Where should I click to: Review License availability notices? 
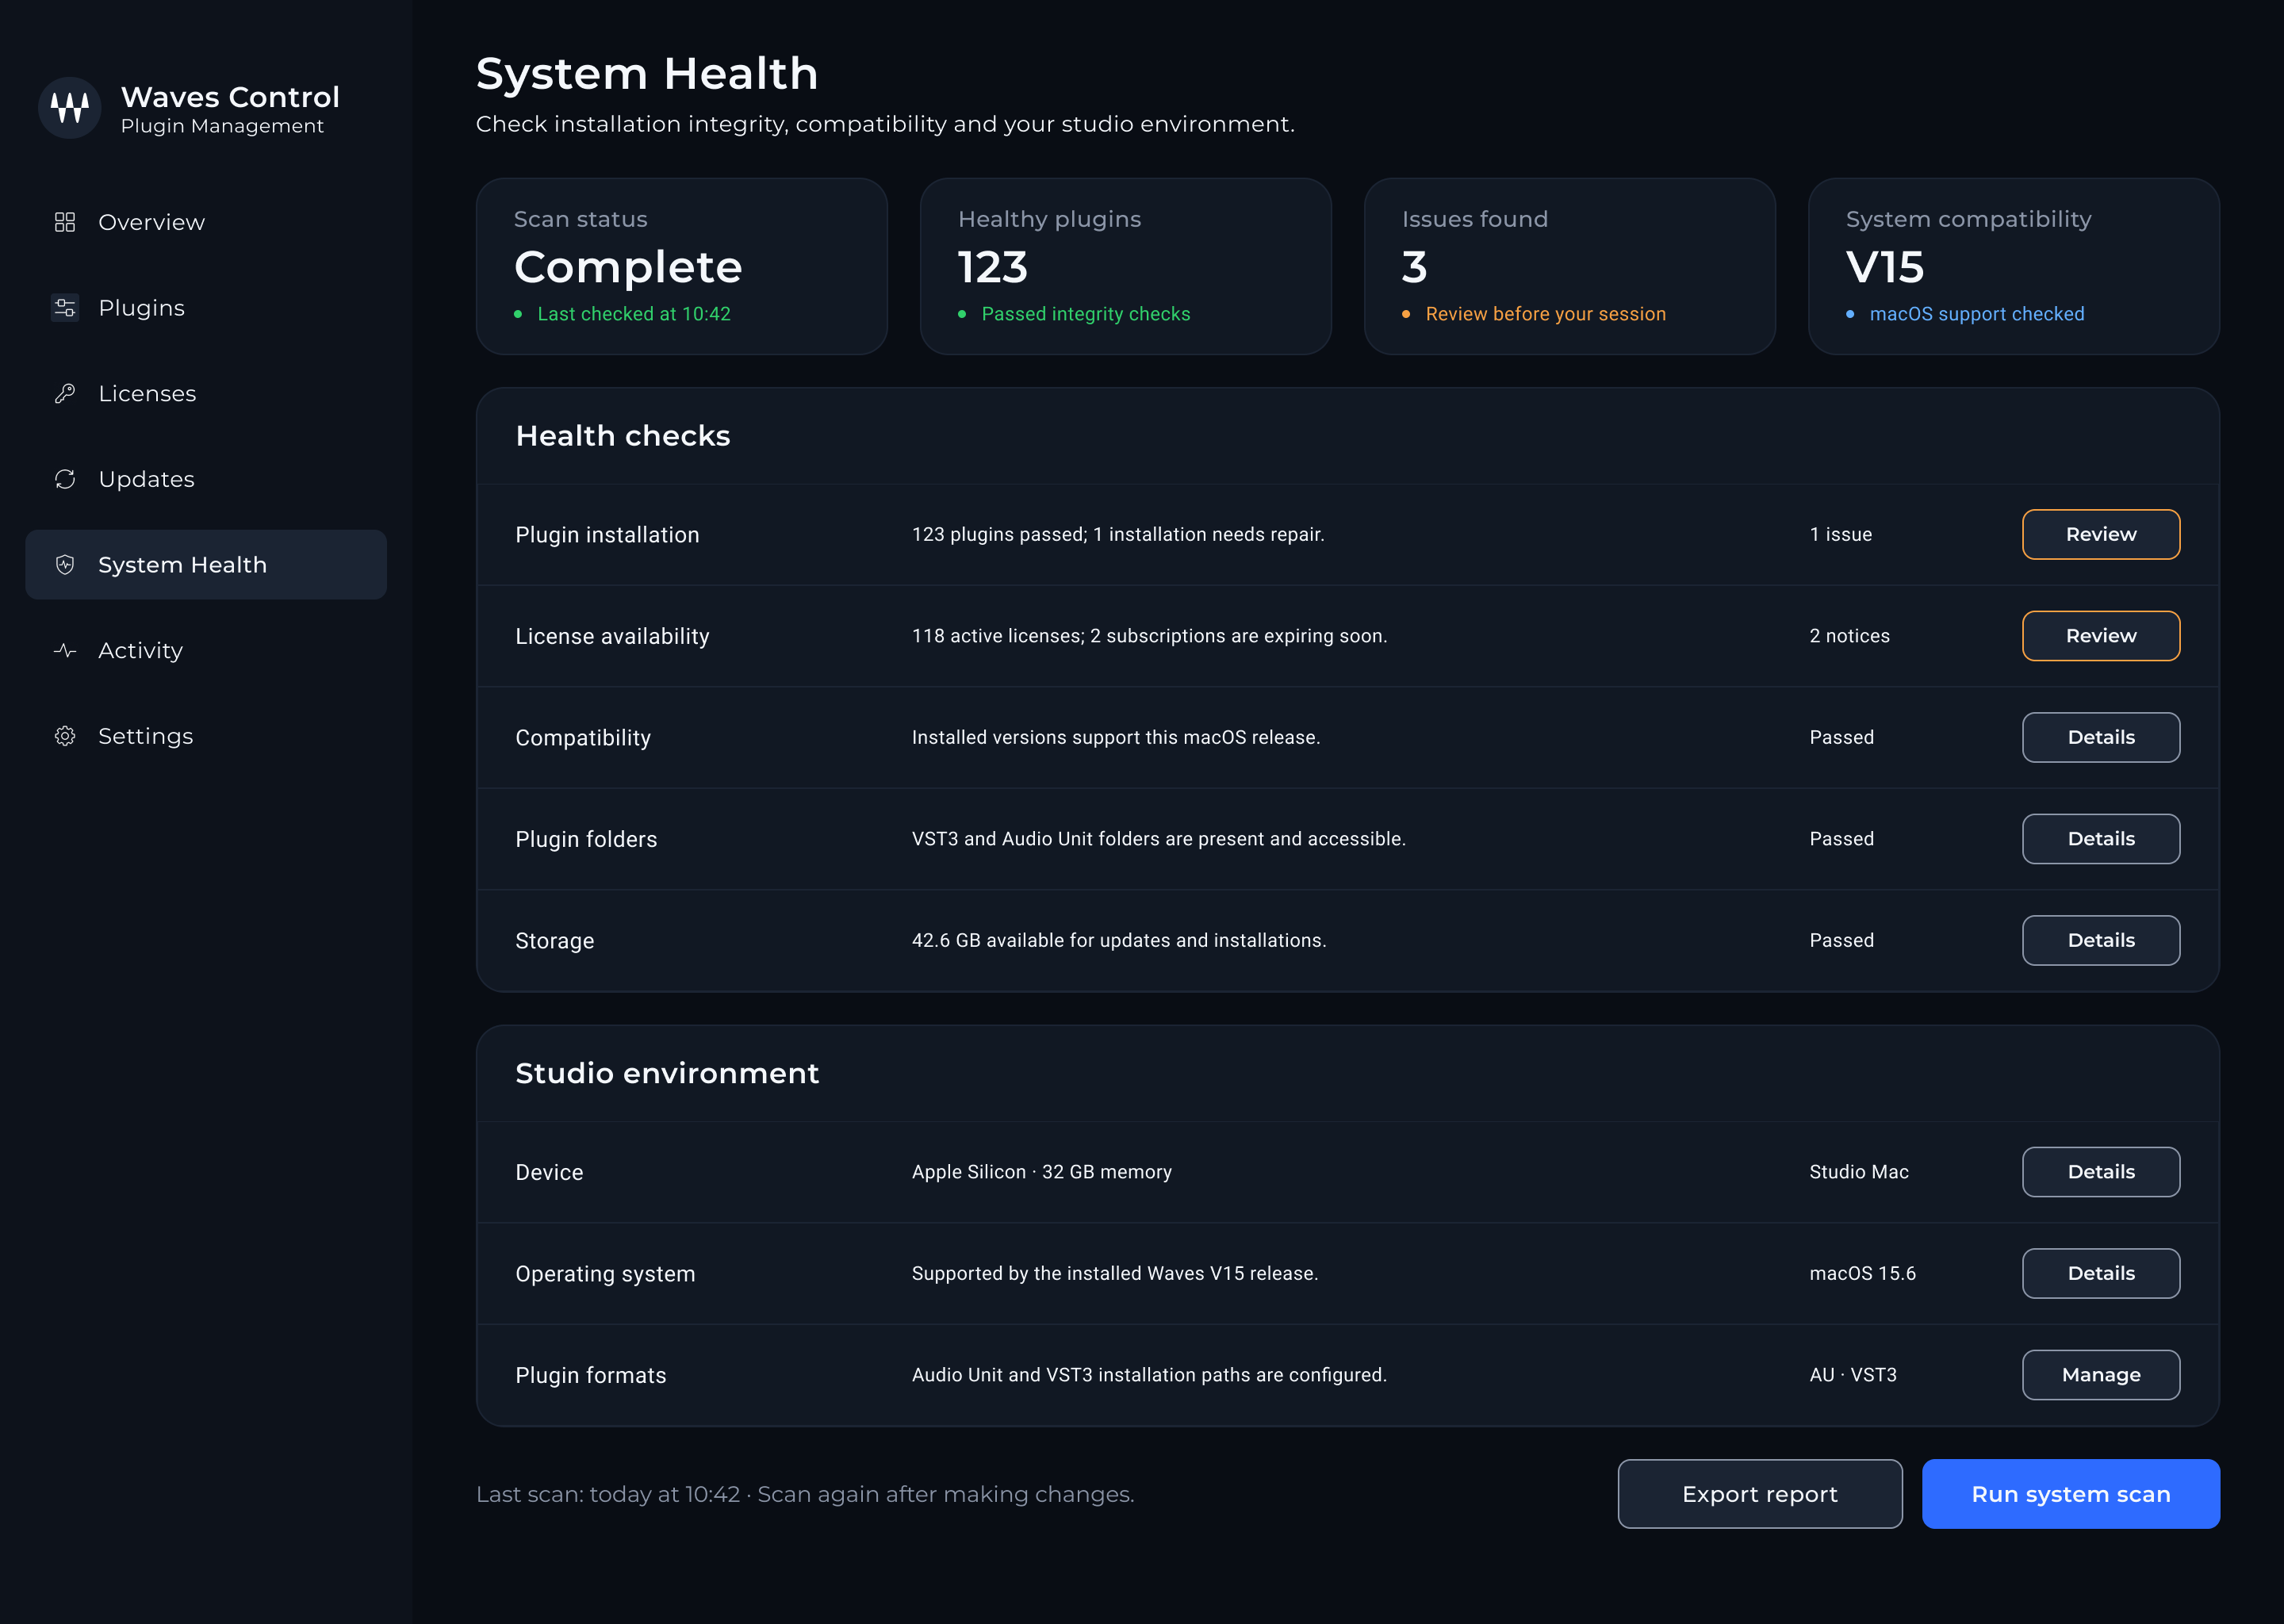pyautogui.click(x=2101, y=636)
